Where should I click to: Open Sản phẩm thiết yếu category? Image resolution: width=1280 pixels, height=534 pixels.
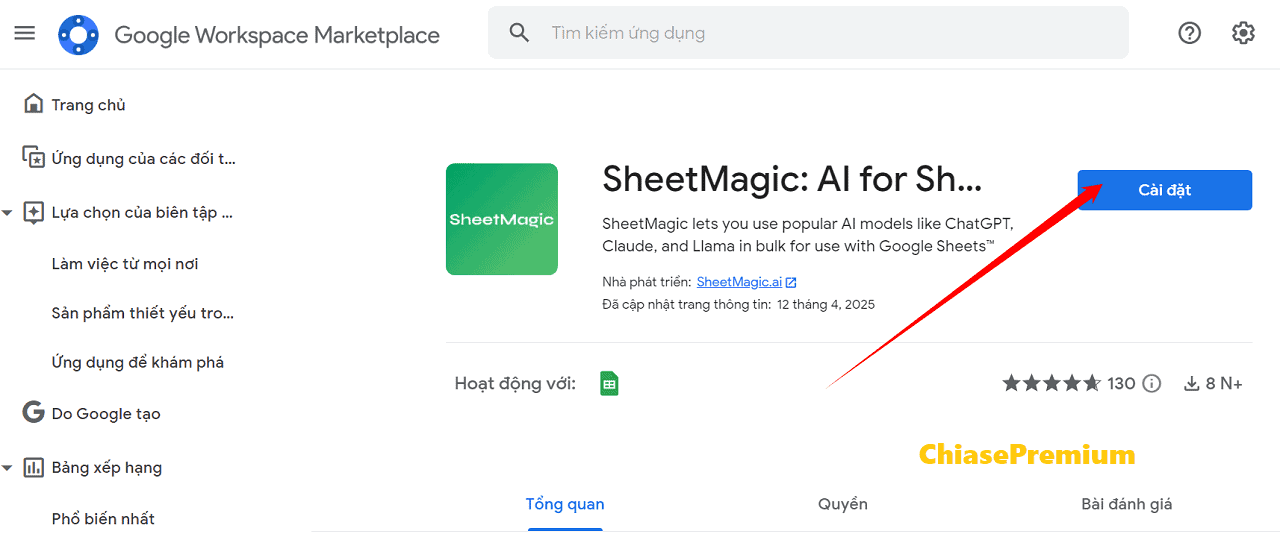tap(143, 313)
